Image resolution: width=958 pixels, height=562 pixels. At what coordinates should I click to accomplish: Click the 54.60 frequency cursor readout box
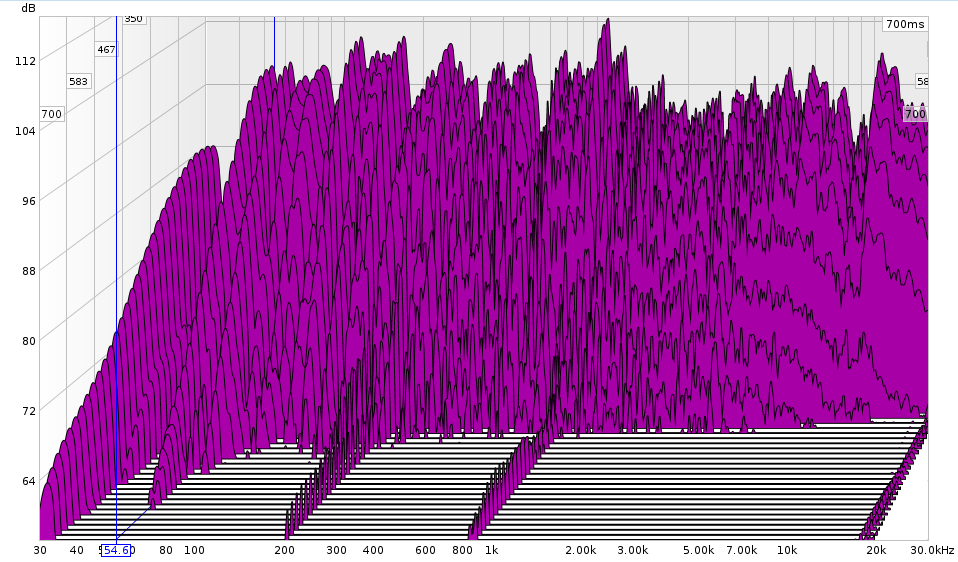[x=116, y=550]
